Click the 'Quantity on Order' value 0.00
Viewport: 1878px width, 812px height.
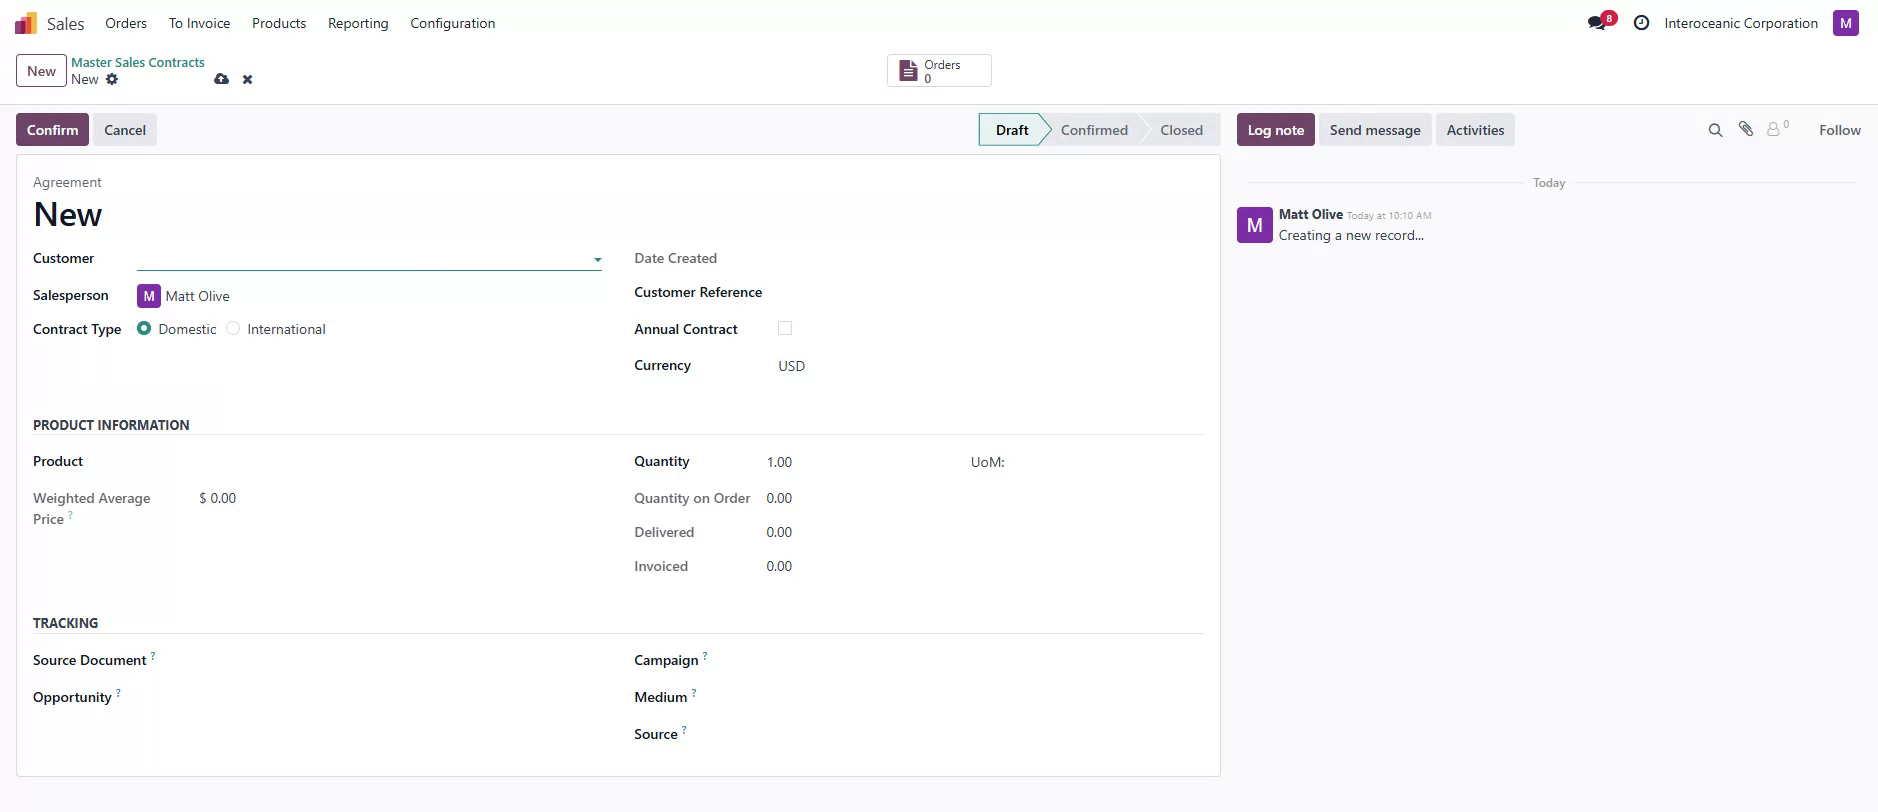tap(779, 498)
